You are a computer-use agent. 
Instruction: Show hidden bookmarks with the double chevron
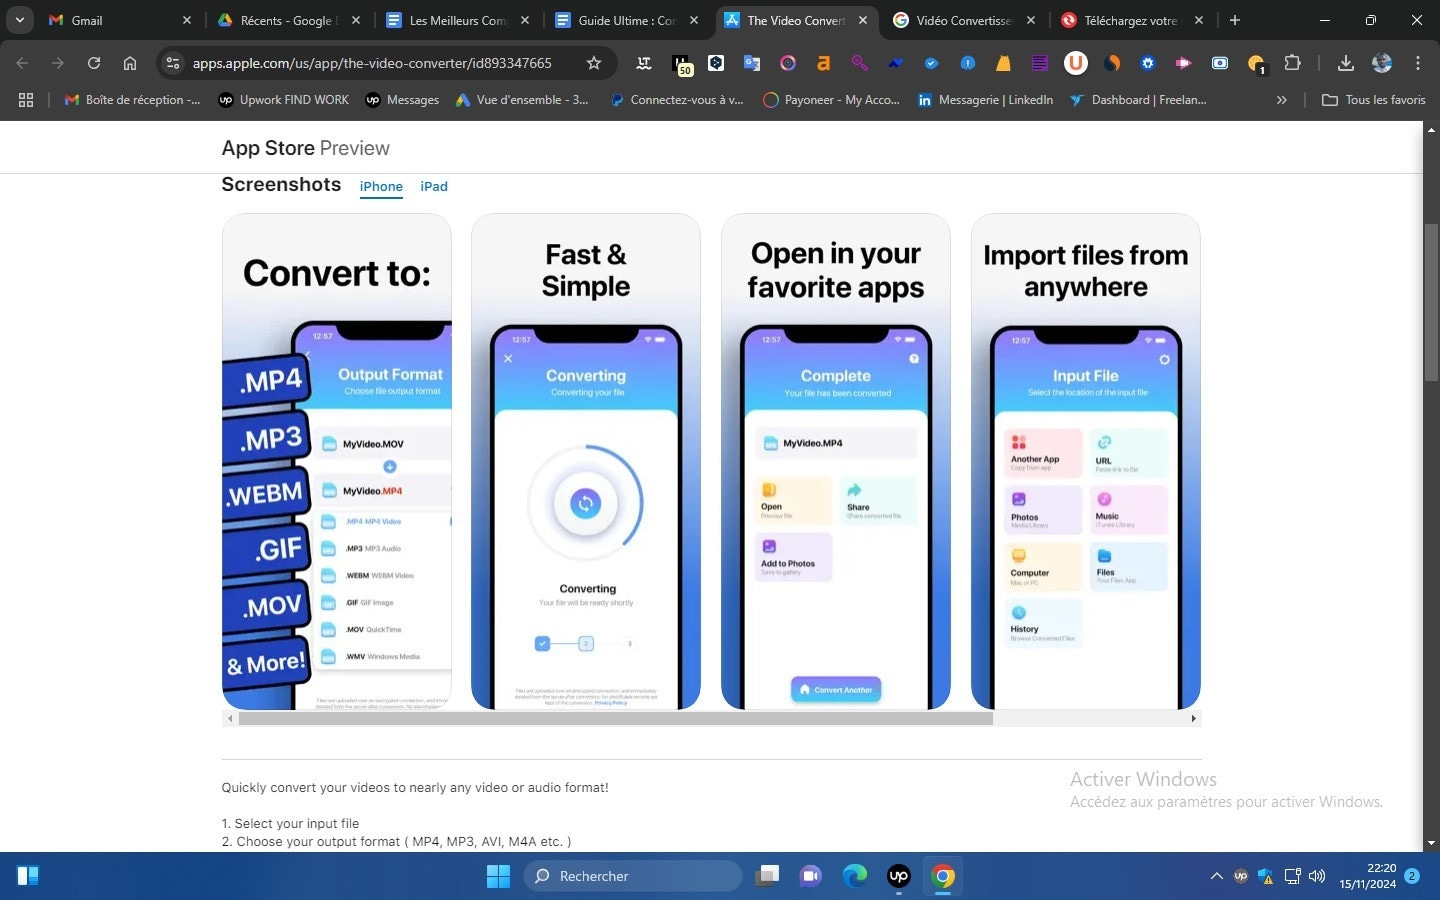tap(1281, 100)
